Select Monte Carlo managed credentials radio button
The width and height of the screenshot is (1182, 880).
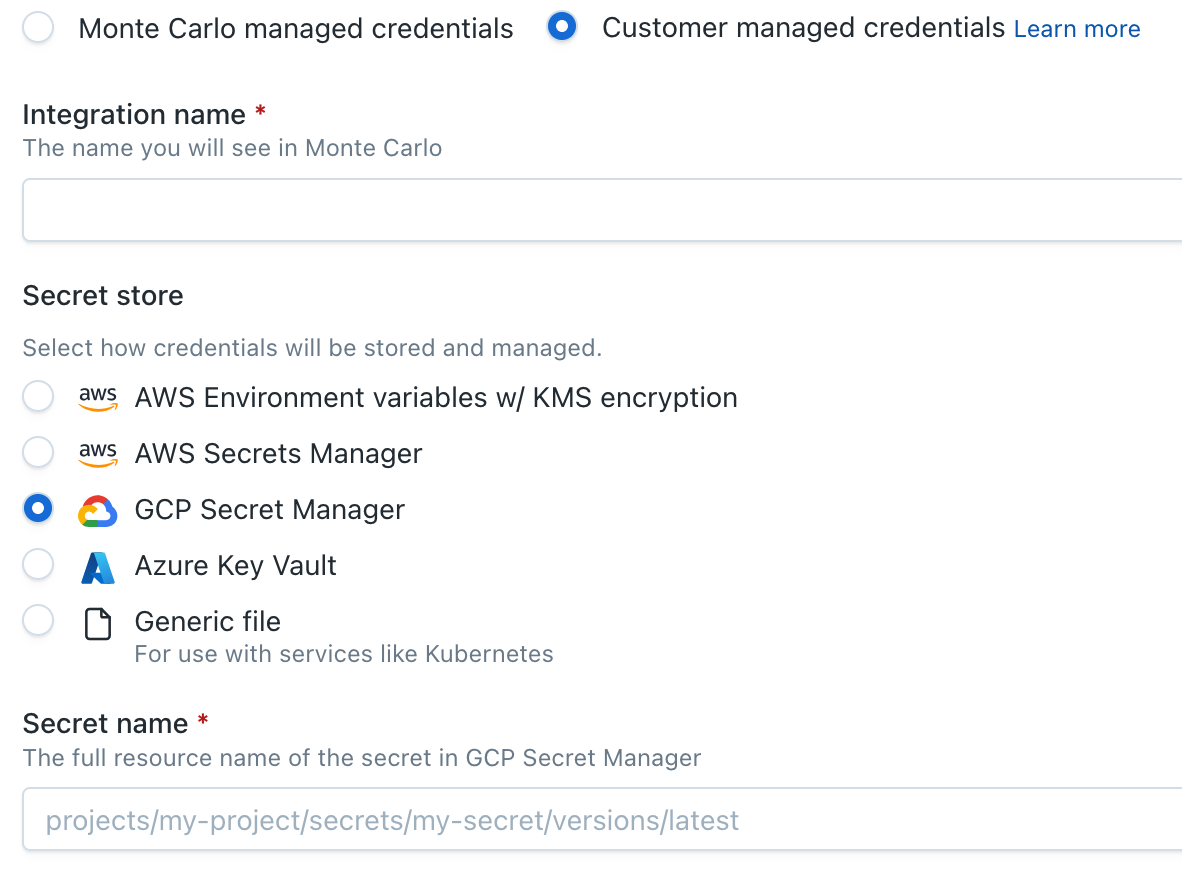(38, 28)
